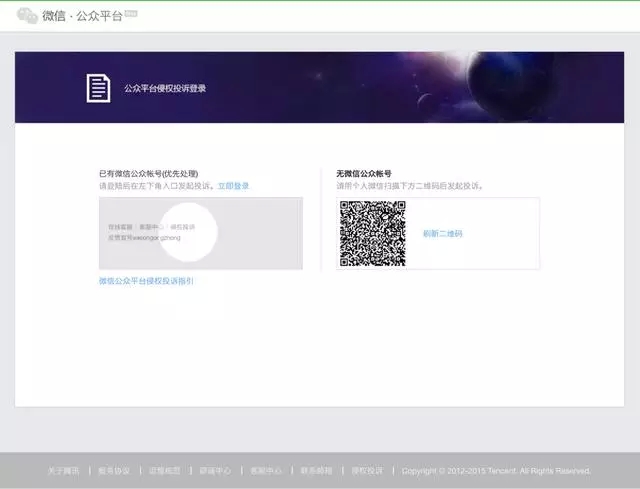This screenshot has height=489, width=640.
Task: Click the QR code image
Action: (372, 233)
